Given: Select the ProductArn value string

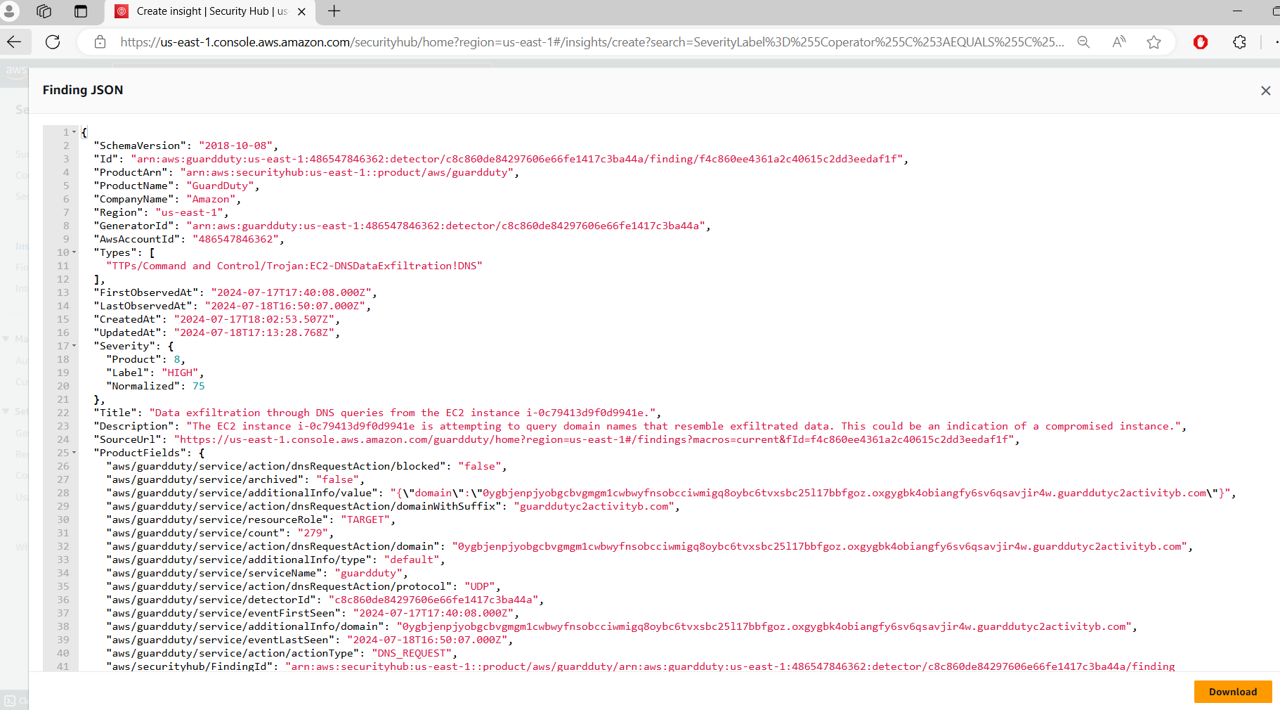Looking at the screenshot, I should click(347, 172).
